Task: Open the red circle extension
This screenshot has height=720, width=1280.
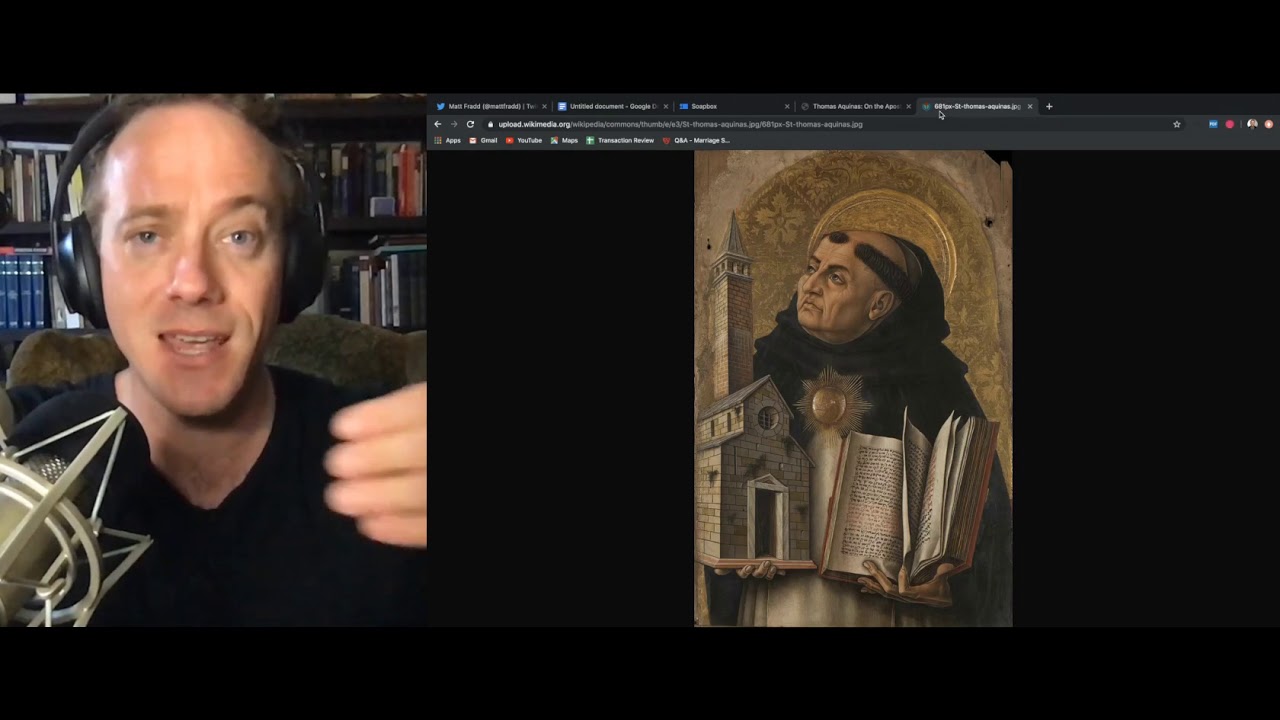Action: 1230,124
